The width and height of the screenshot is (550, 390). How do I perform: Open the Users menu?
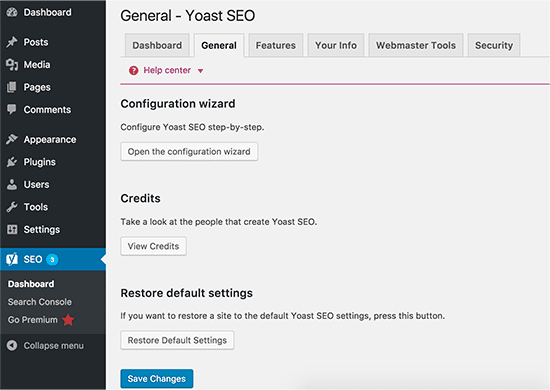pos(36,184)
